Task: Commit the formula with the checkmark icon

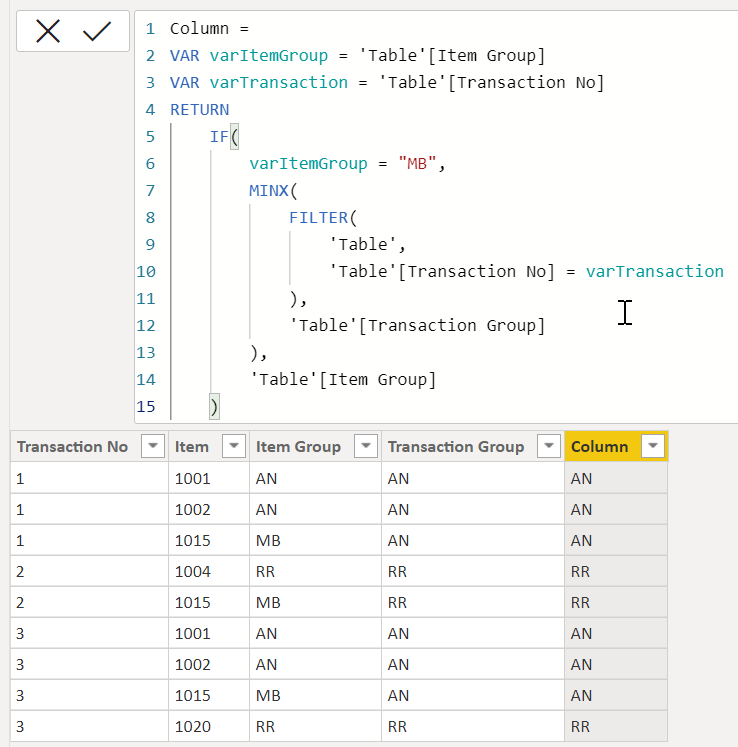Action: click(x=97, y=31)
